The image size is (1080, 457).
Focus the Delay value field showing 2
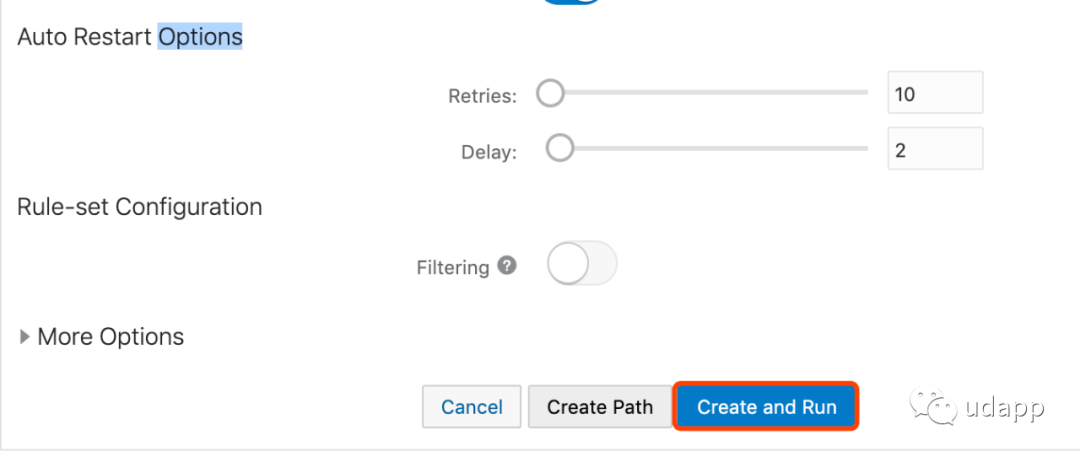tap(935, 148)
